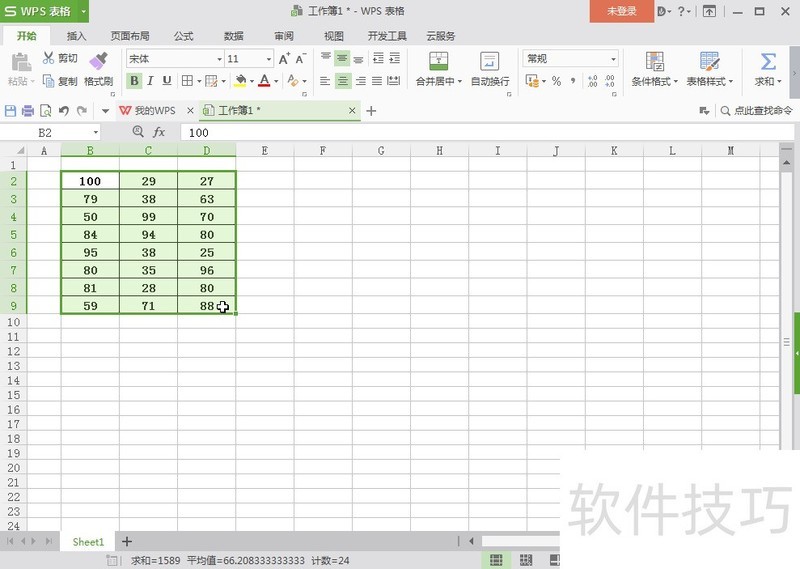Toggle Italic formatting

point(151,81)
